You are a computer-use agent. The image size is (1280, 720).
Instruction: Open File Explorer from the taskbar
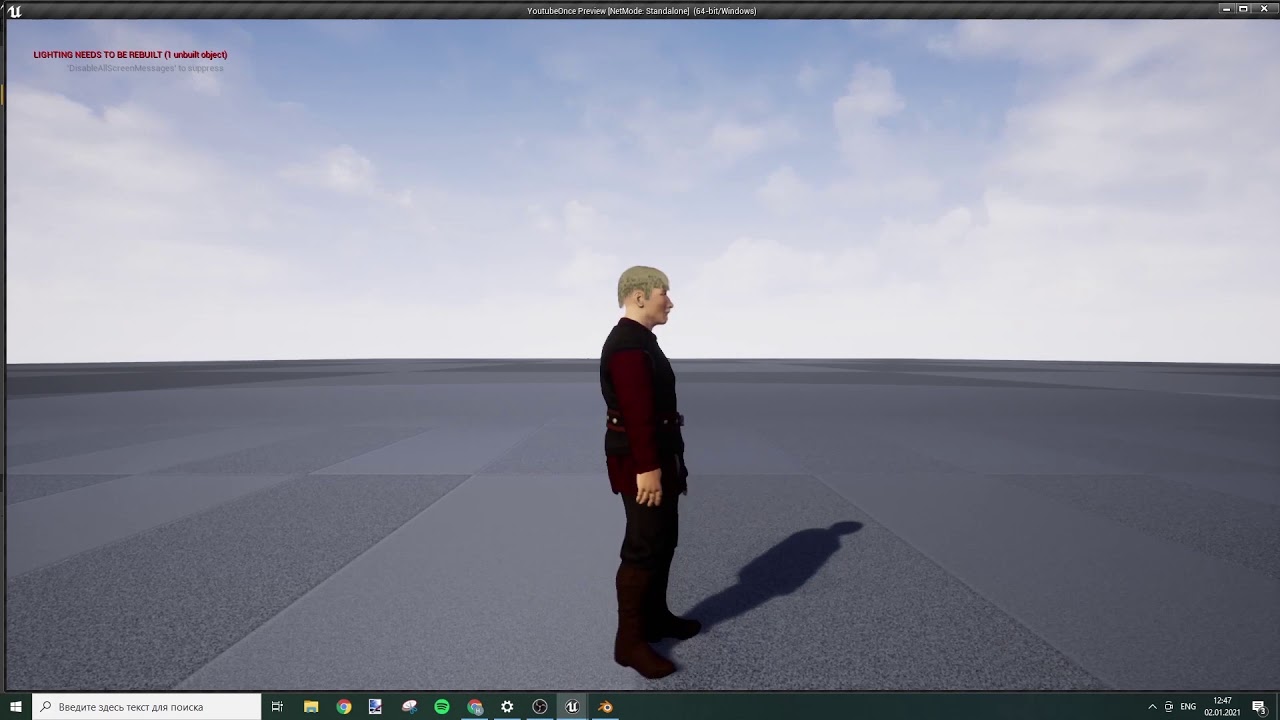coord(311,706)
